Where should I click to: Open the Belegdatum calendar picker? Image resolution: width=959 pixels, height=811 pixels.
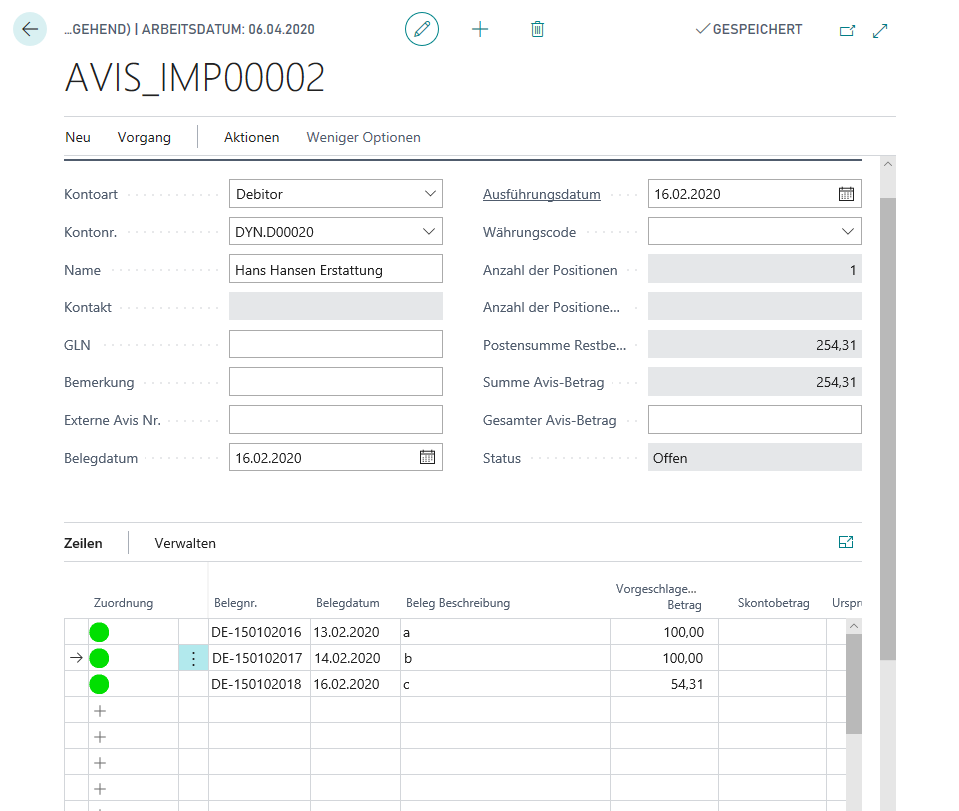tap(427, 457)
